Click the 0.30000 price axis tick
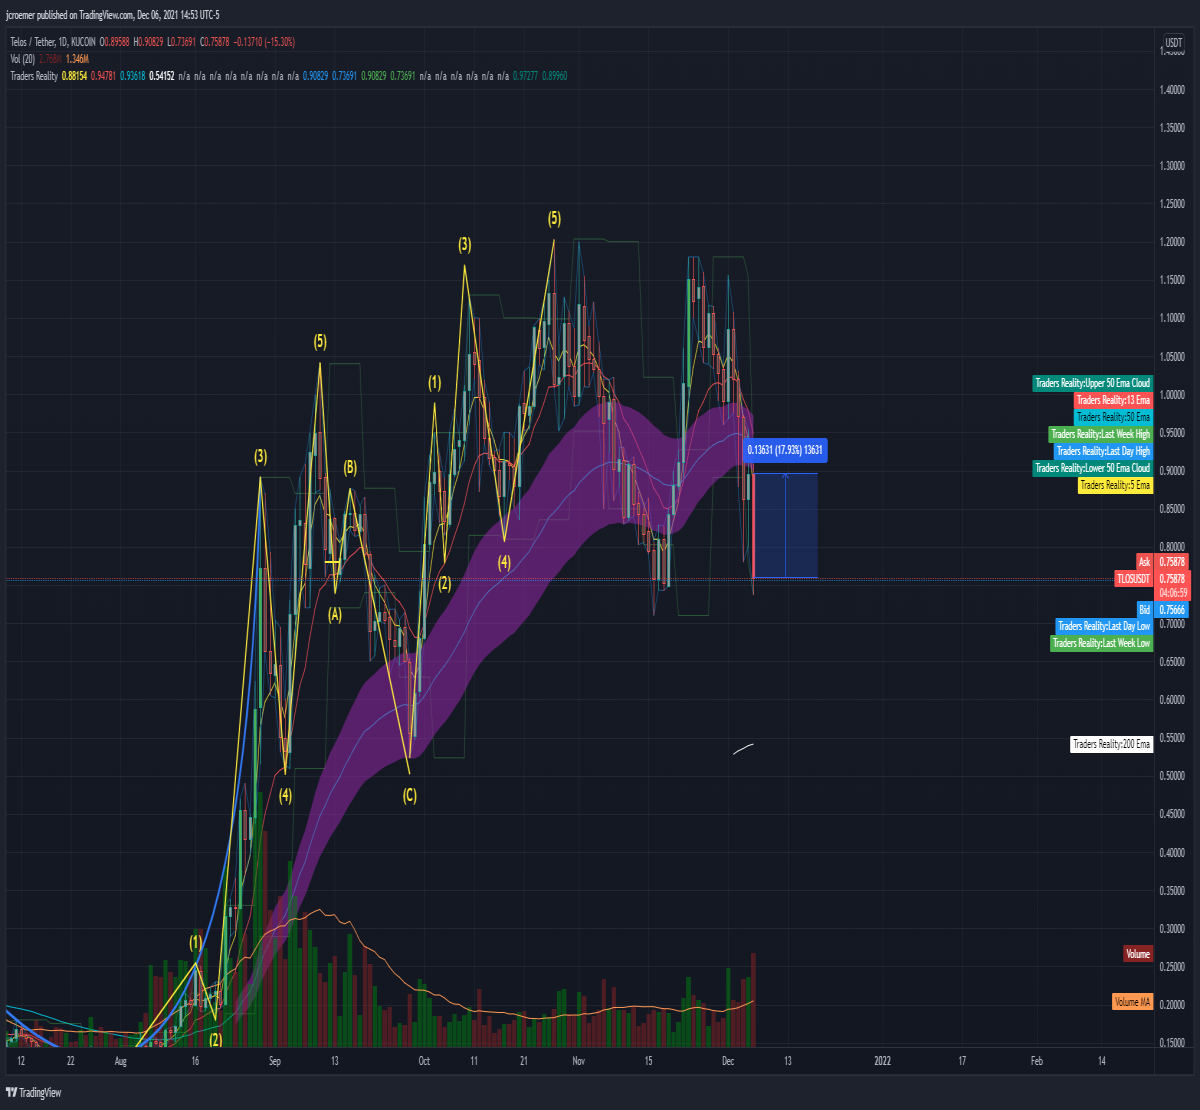Image resolution: width=1200 pixels, height=1110 pixels. [1173, 929]
